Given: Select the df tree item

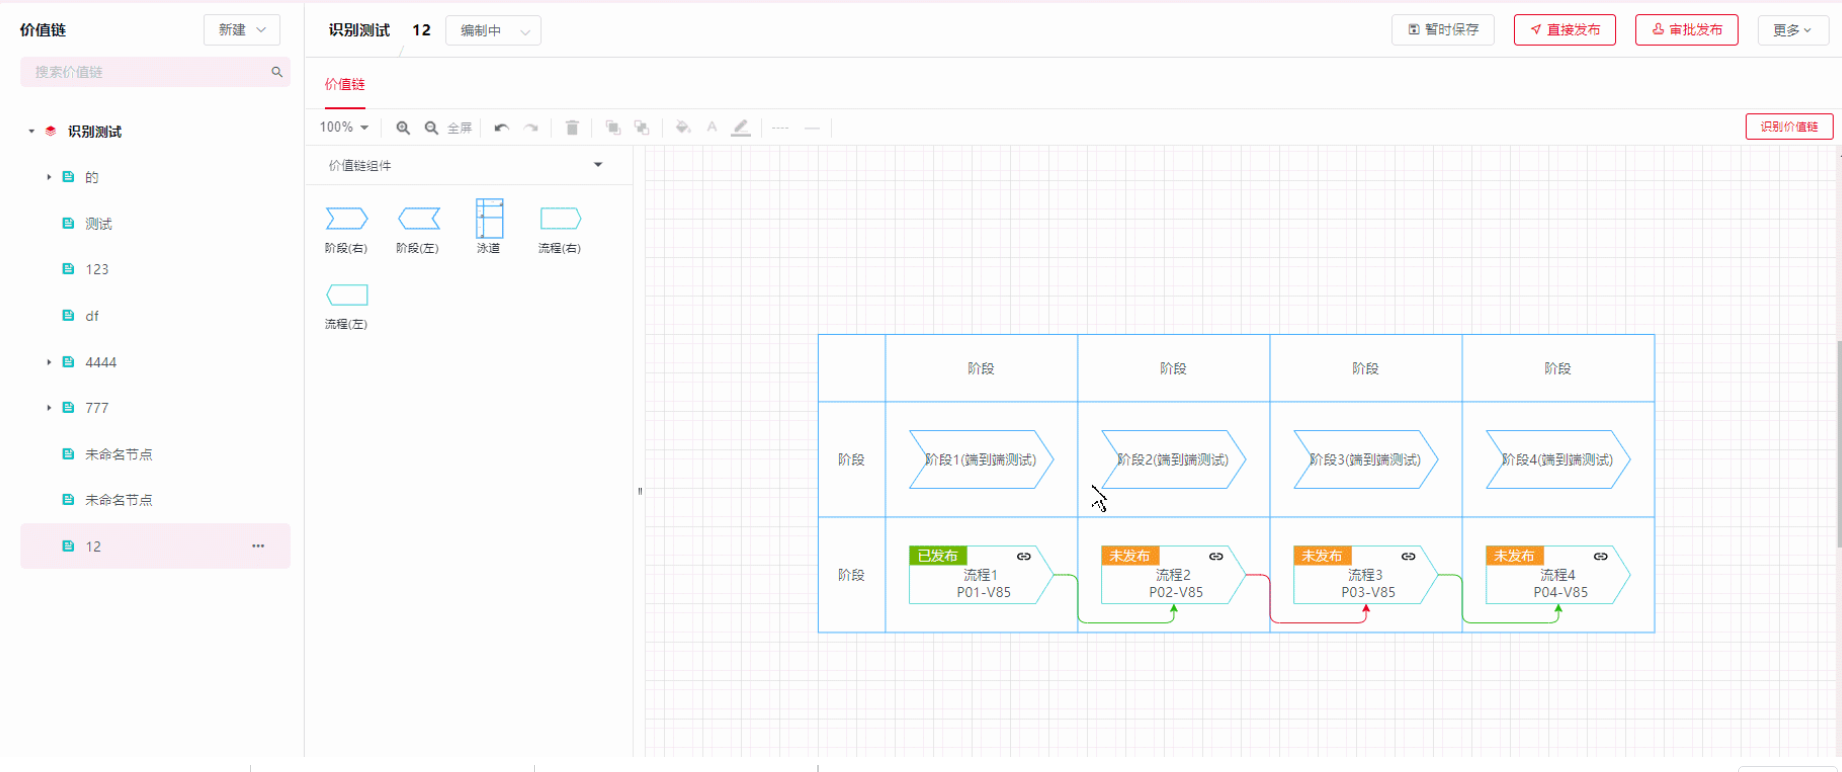Looking at the screenshot, I should pos(92,316).
